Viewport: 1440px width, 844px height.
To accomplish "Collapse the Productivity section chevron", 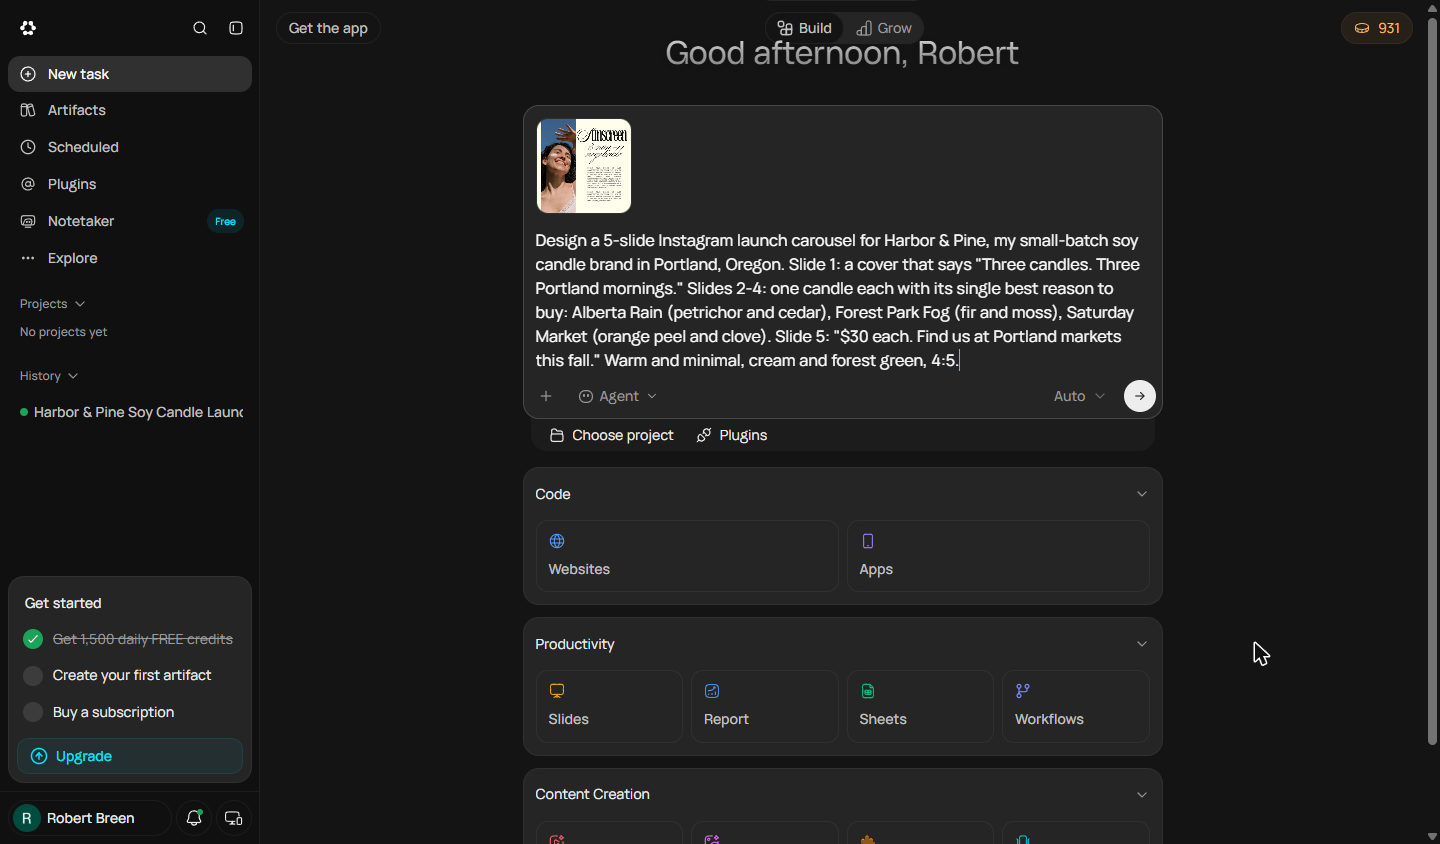I will (1142, 644).
